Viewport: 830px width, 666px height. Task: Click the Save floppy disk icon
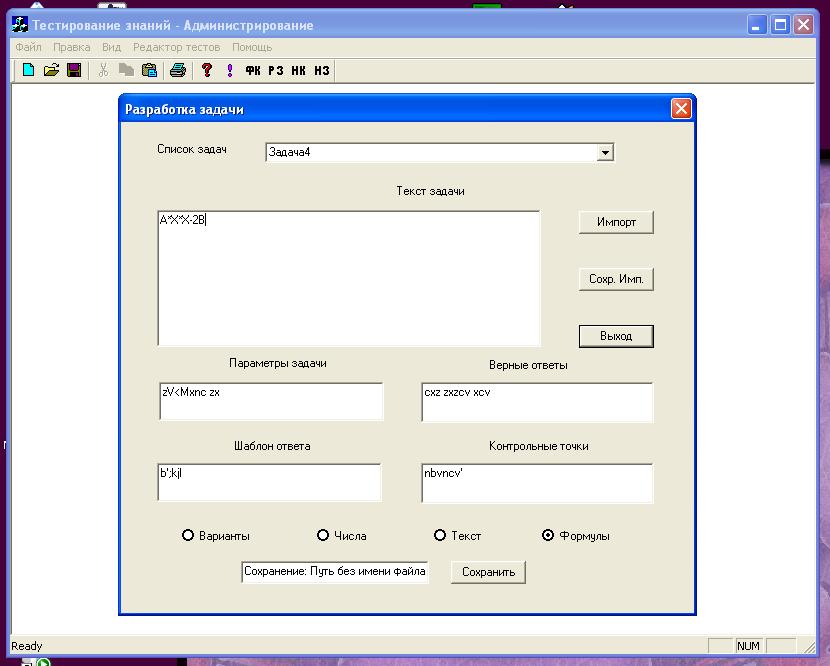(x=74, y=70)
